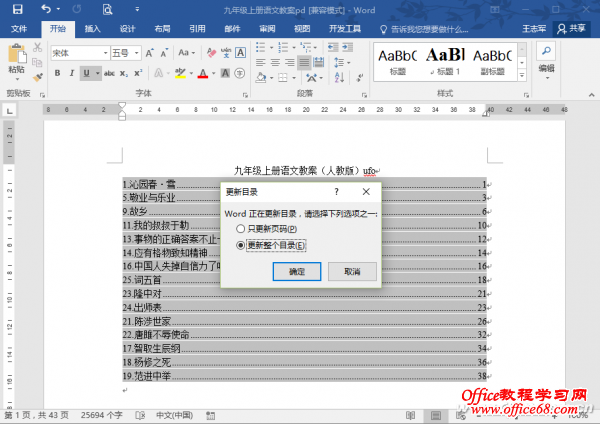Center align the text
The width and height of the screenshot is (600, 424).
(x=275, y=62)
